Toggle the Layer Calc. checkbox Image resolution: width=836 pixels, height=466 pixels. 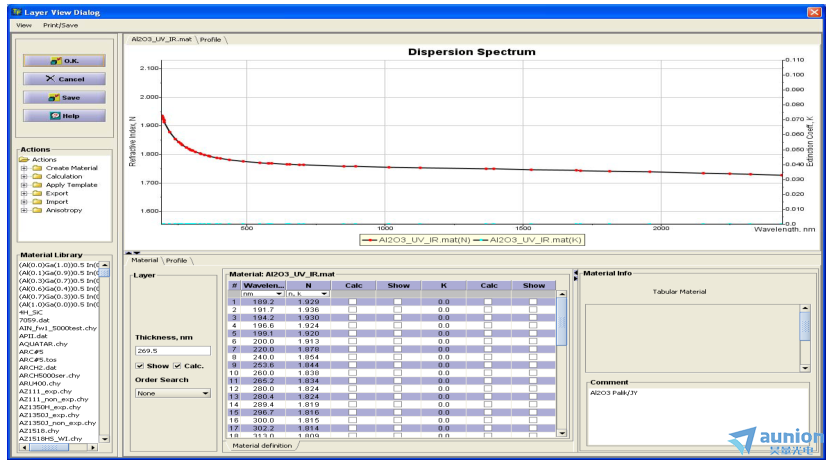click(178, 366)
